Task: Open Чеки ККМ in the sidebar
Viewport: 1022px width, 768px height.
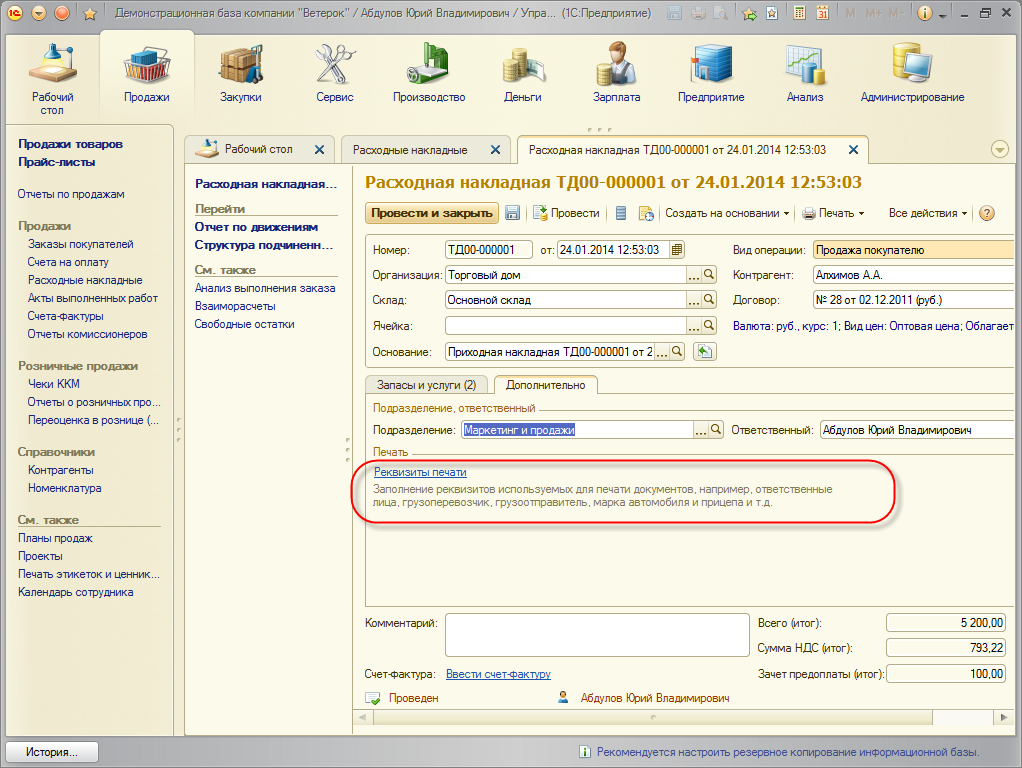Action: (x=53, y=384)
